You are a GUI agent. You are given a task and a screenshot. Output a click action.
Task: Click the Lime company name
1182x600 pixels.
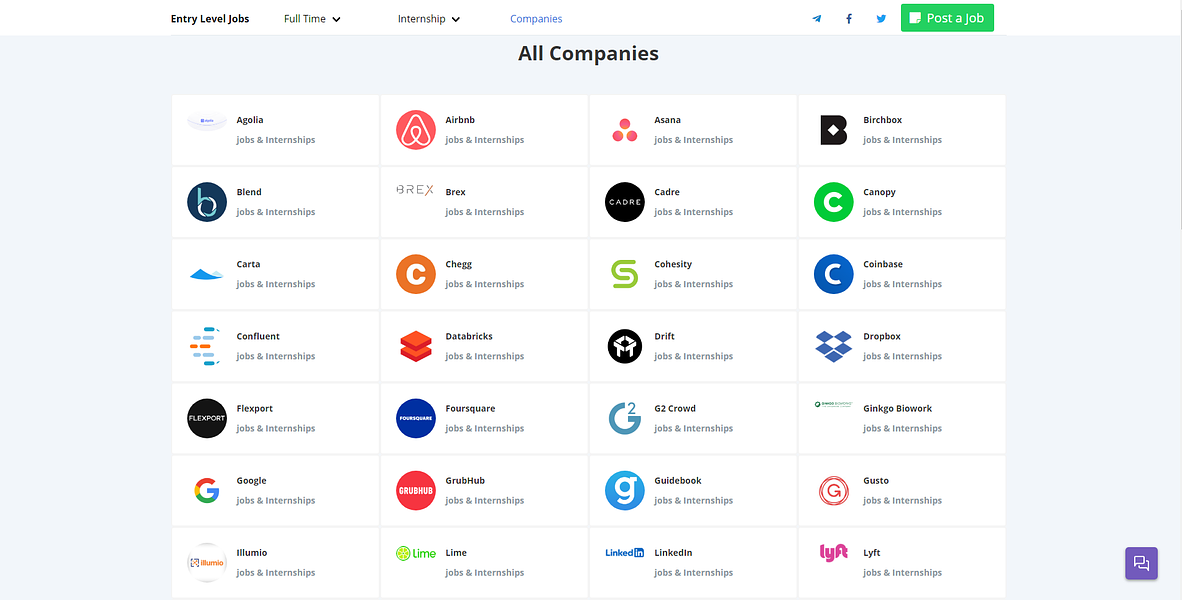pyautogui.click(x=456, y=553)
